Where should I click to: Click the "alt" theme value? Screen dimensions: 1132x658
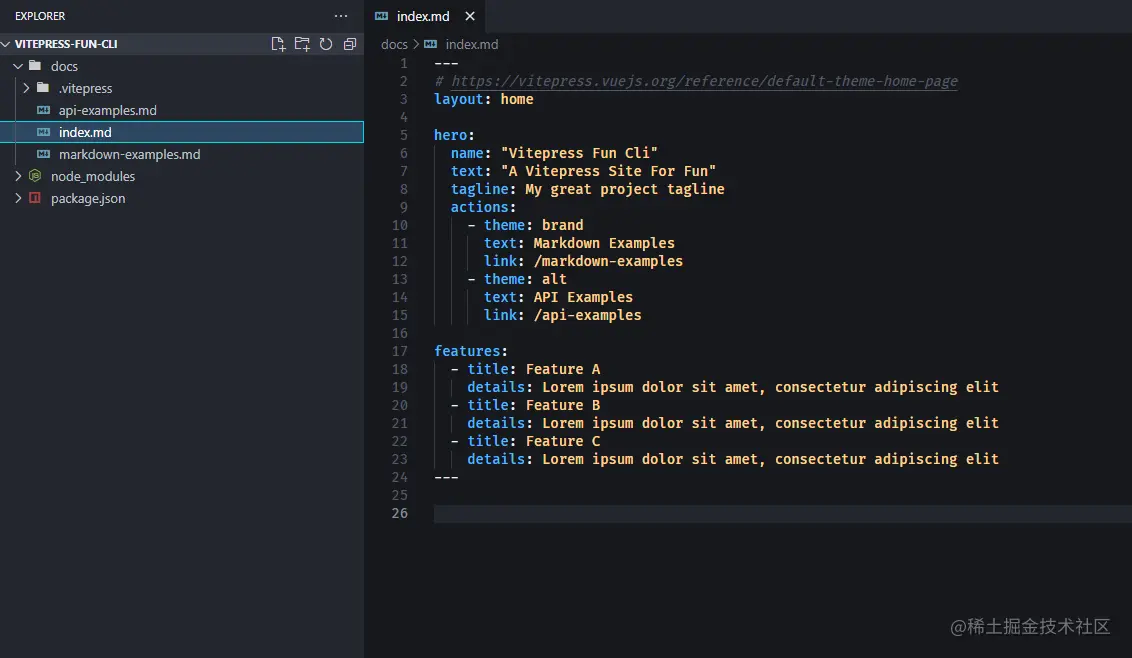tap(554, 280)
